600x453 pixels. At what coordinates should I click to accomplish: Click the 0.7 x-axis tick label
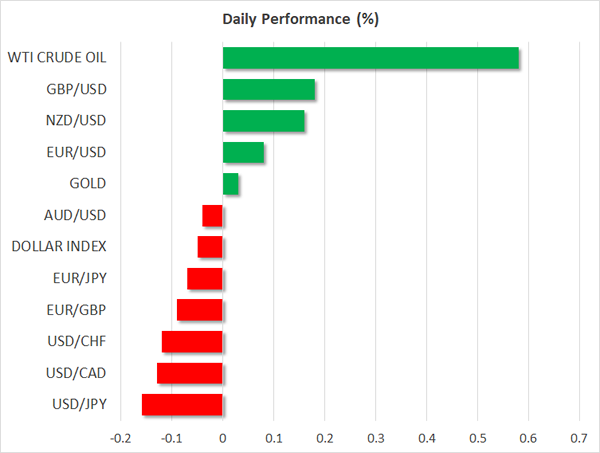(x=579, y=437)
